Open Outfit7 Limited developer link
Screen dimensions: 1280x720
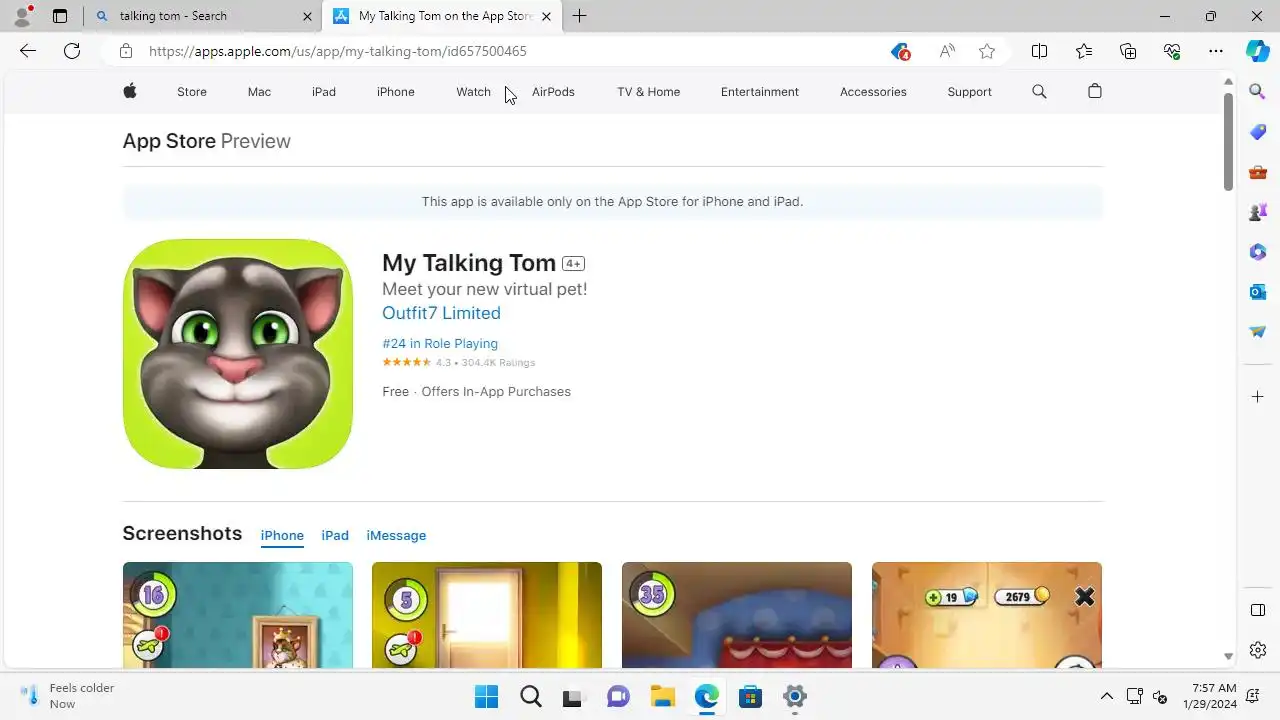pyautogui.click(x=441, y=313)
